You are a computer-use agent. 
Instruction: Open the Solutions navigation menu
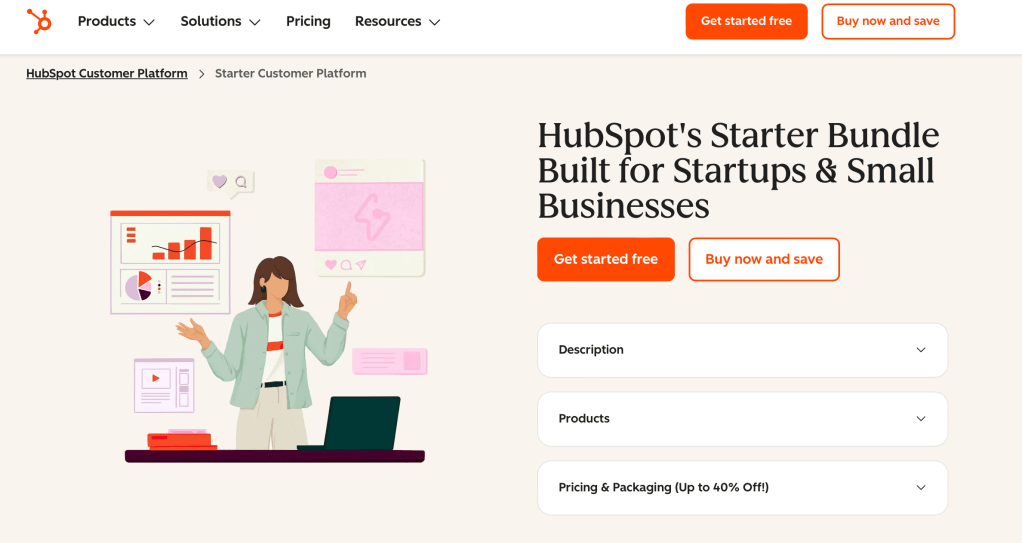(211, 21)
